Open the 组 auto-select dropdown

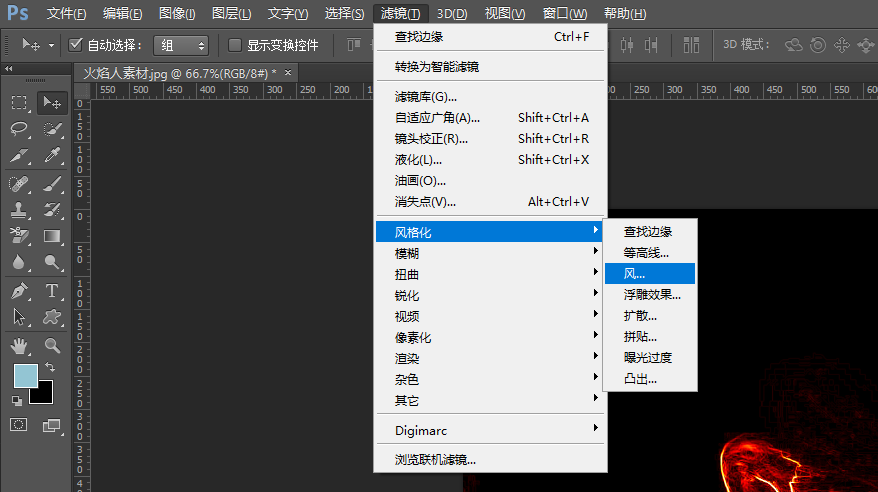(181, 45)
